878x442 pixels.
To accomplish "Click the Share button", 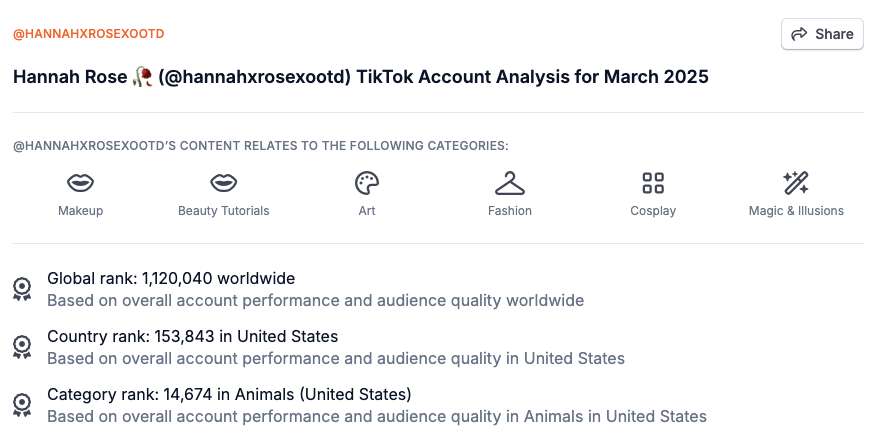I will tap(822, 34).
